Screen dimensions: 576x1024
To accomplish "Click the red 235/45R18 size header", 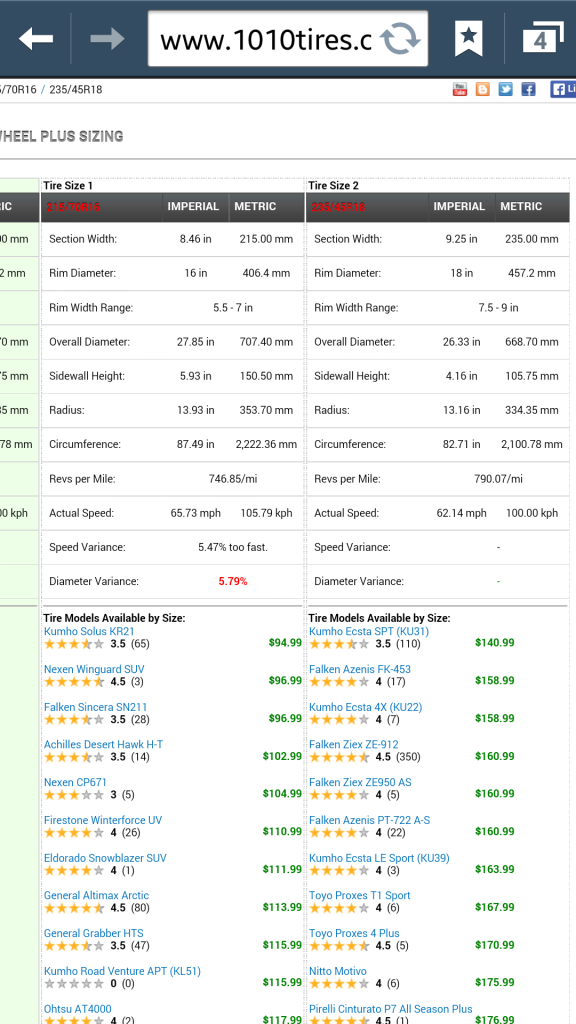I will (x=338, y=207).
